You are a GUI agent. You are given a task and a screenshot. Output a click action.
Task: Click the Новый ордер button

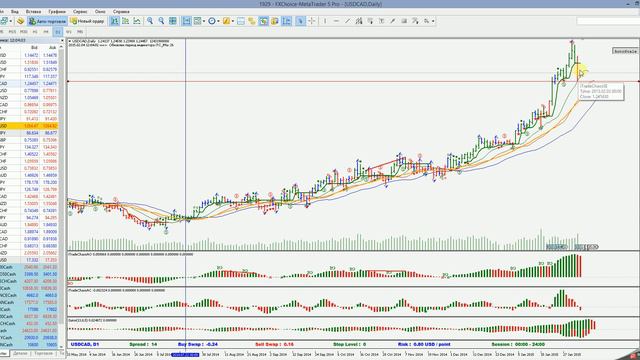coord(88,21)
